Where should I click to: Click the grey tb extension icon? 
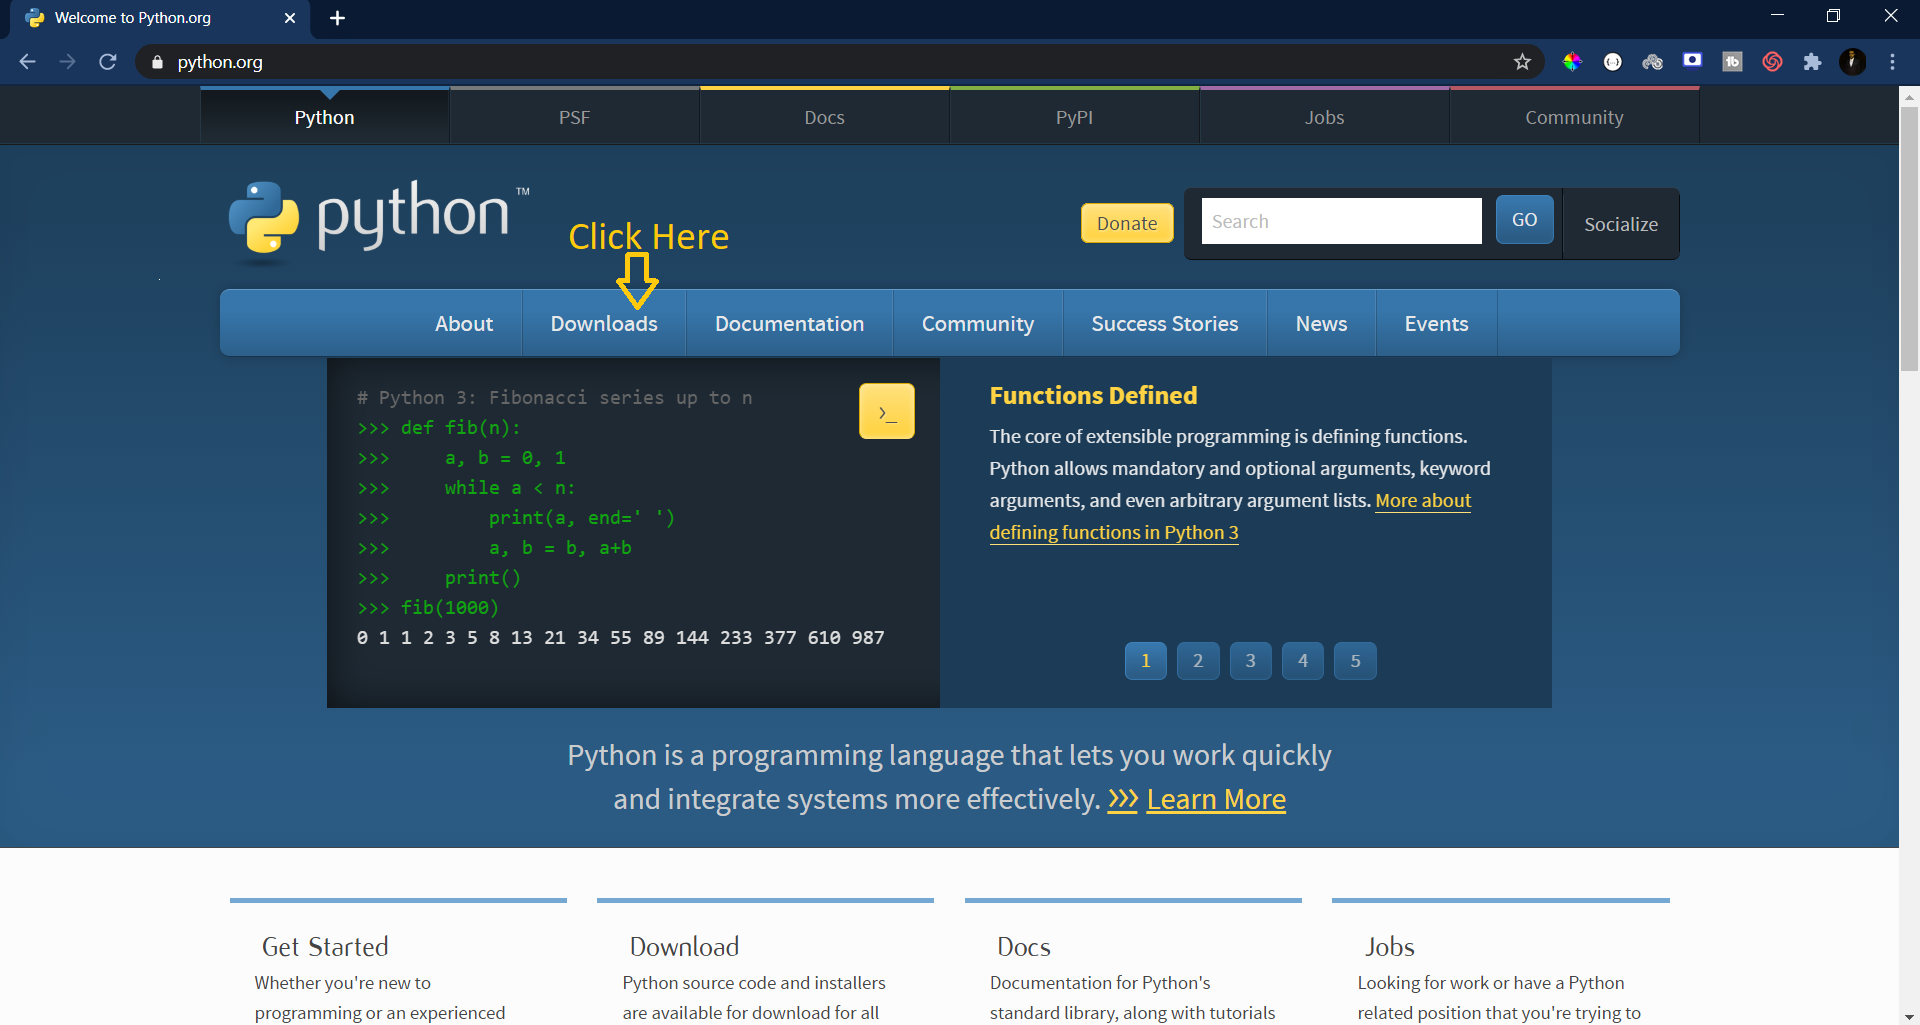1732,62
